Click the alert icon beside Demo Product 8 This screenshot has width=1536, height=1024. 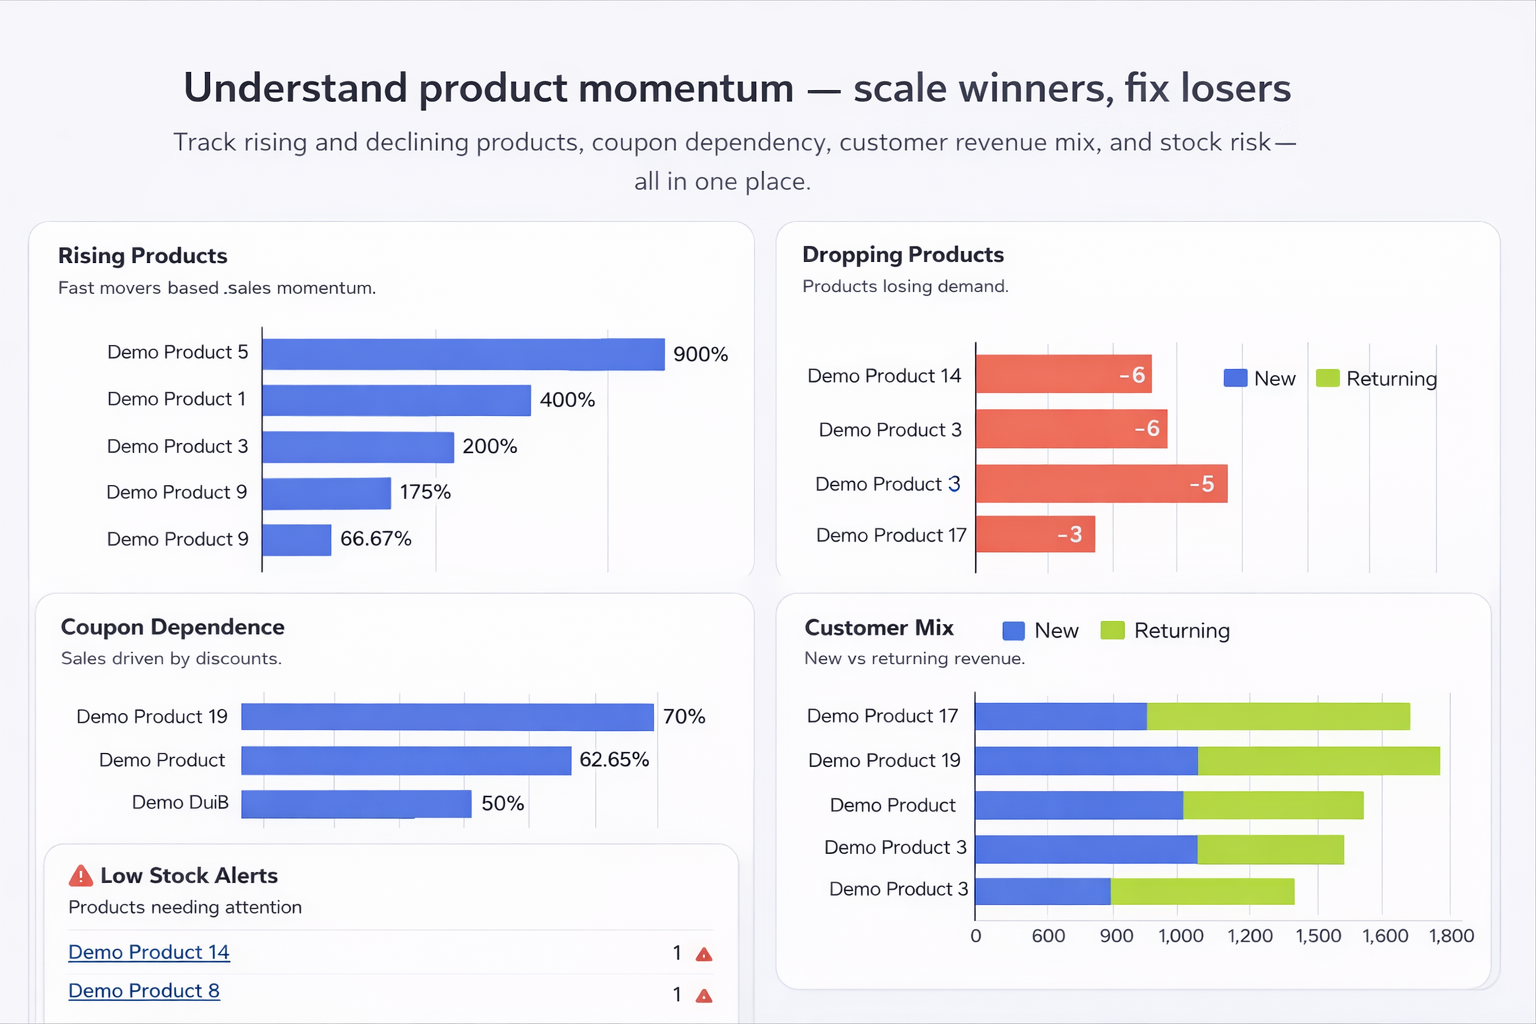(x=704, y=995)
